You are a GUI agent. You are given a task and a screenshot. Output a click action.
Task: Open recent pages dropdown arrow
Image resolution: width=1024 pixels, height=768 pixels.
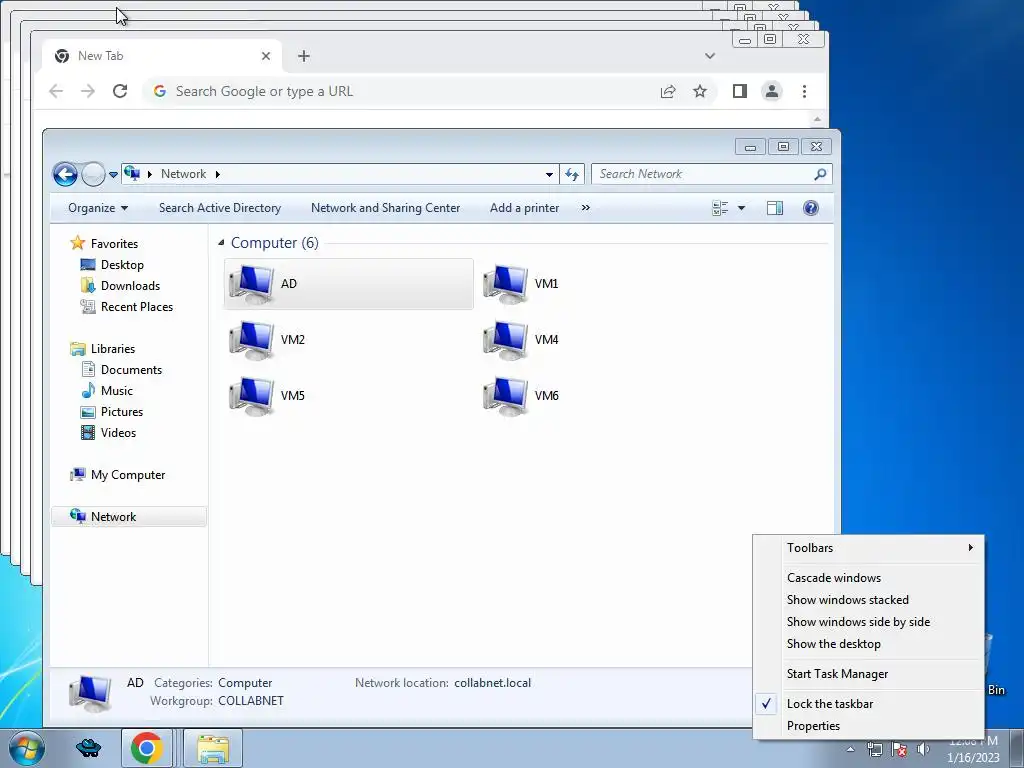coord(113,174)
